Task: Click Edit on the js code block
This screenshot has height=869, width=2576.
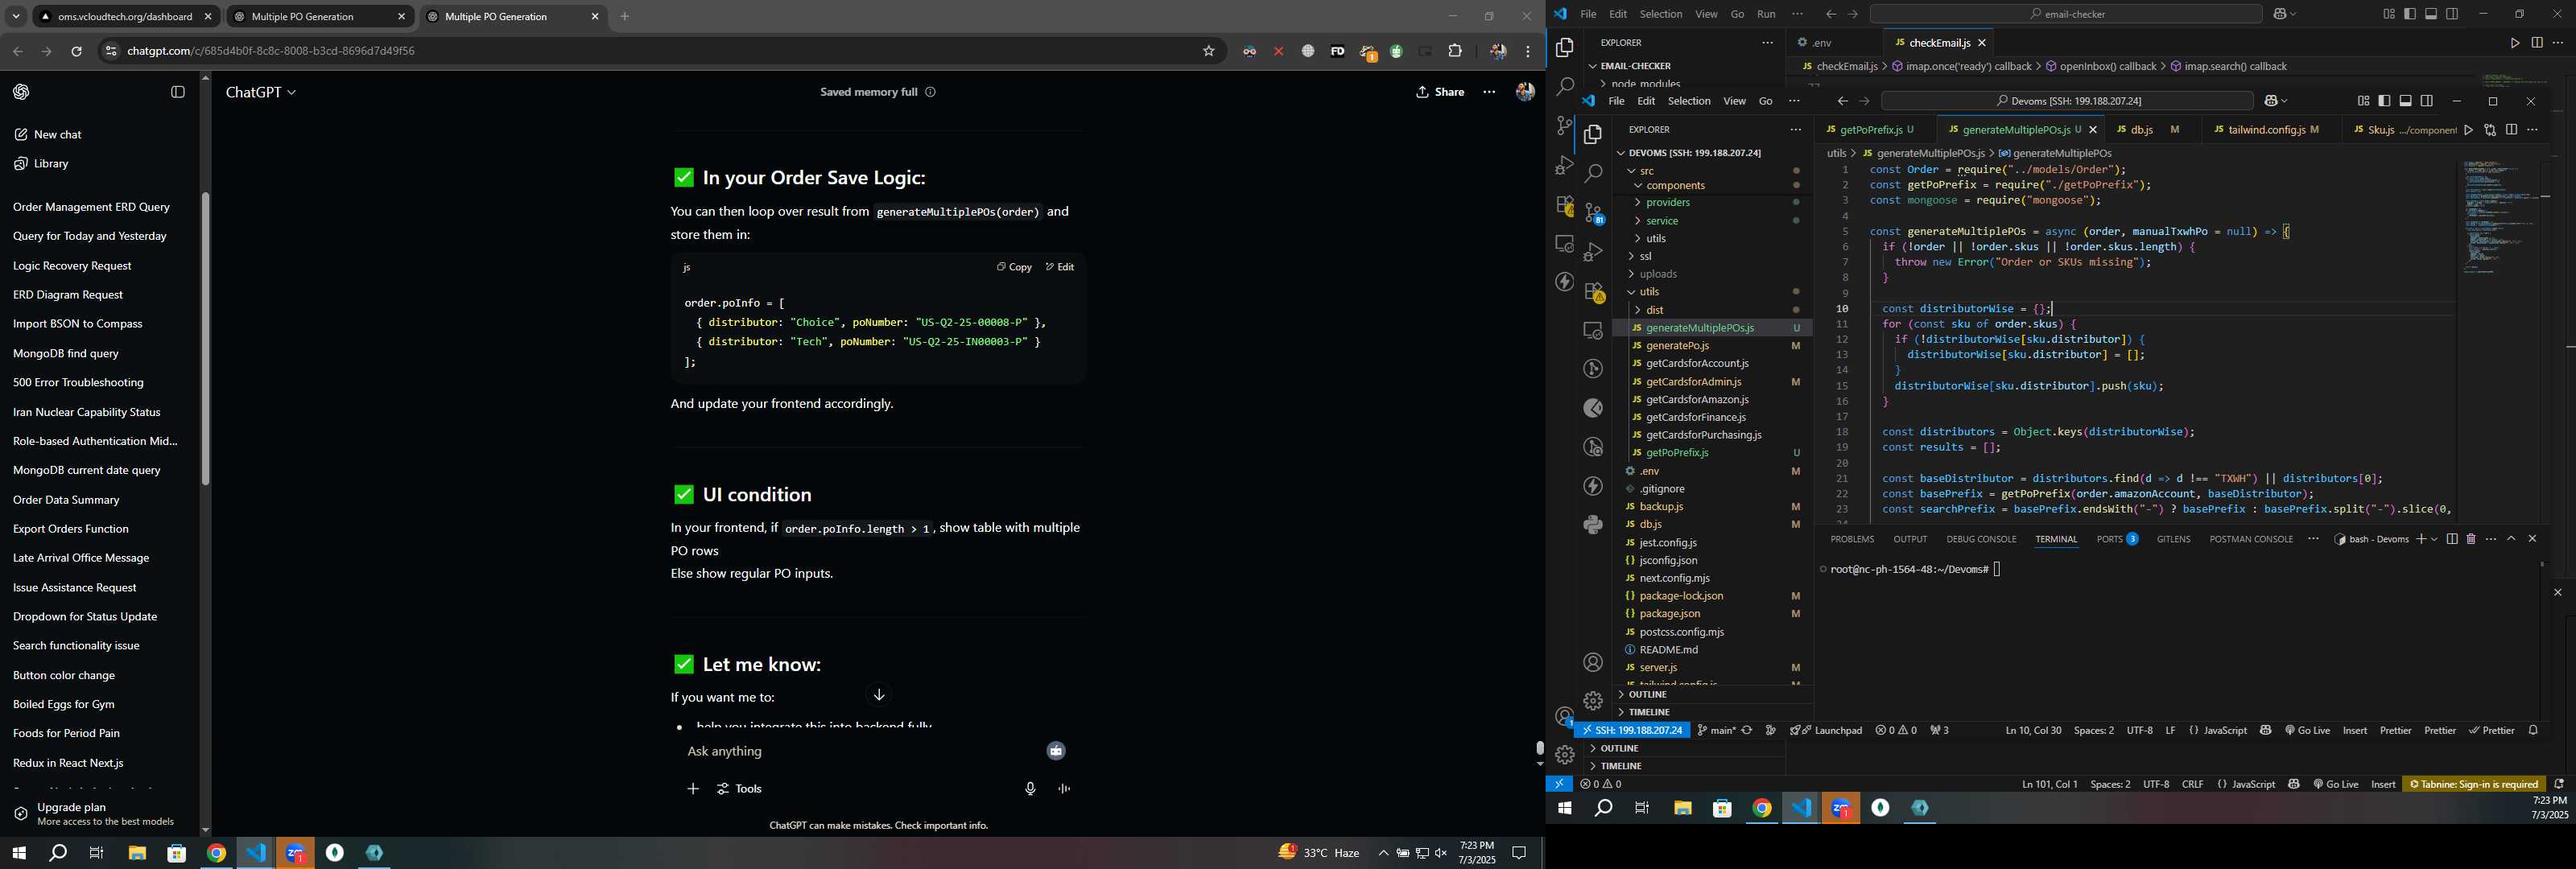Action: [1059, 267]
